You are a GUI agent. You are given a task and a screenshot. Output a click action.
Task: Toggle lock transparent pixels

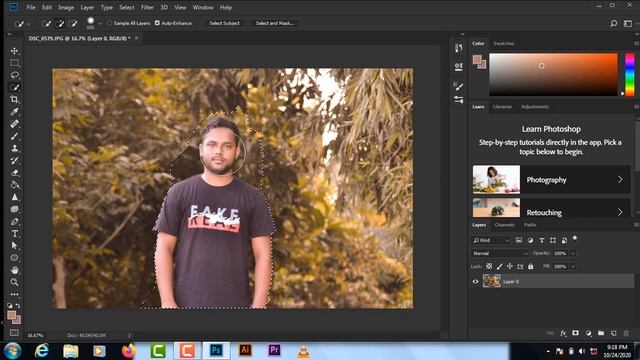click(x=489, y=267)
